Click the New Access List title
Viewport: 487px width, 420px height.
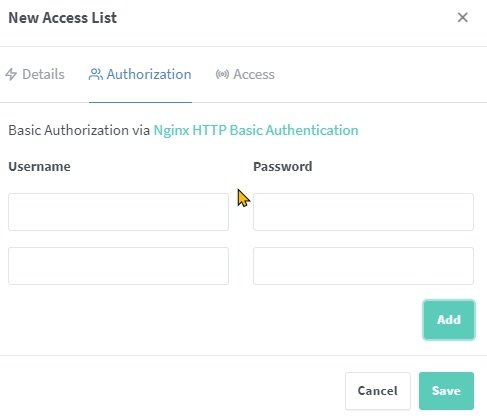[63, 18]
